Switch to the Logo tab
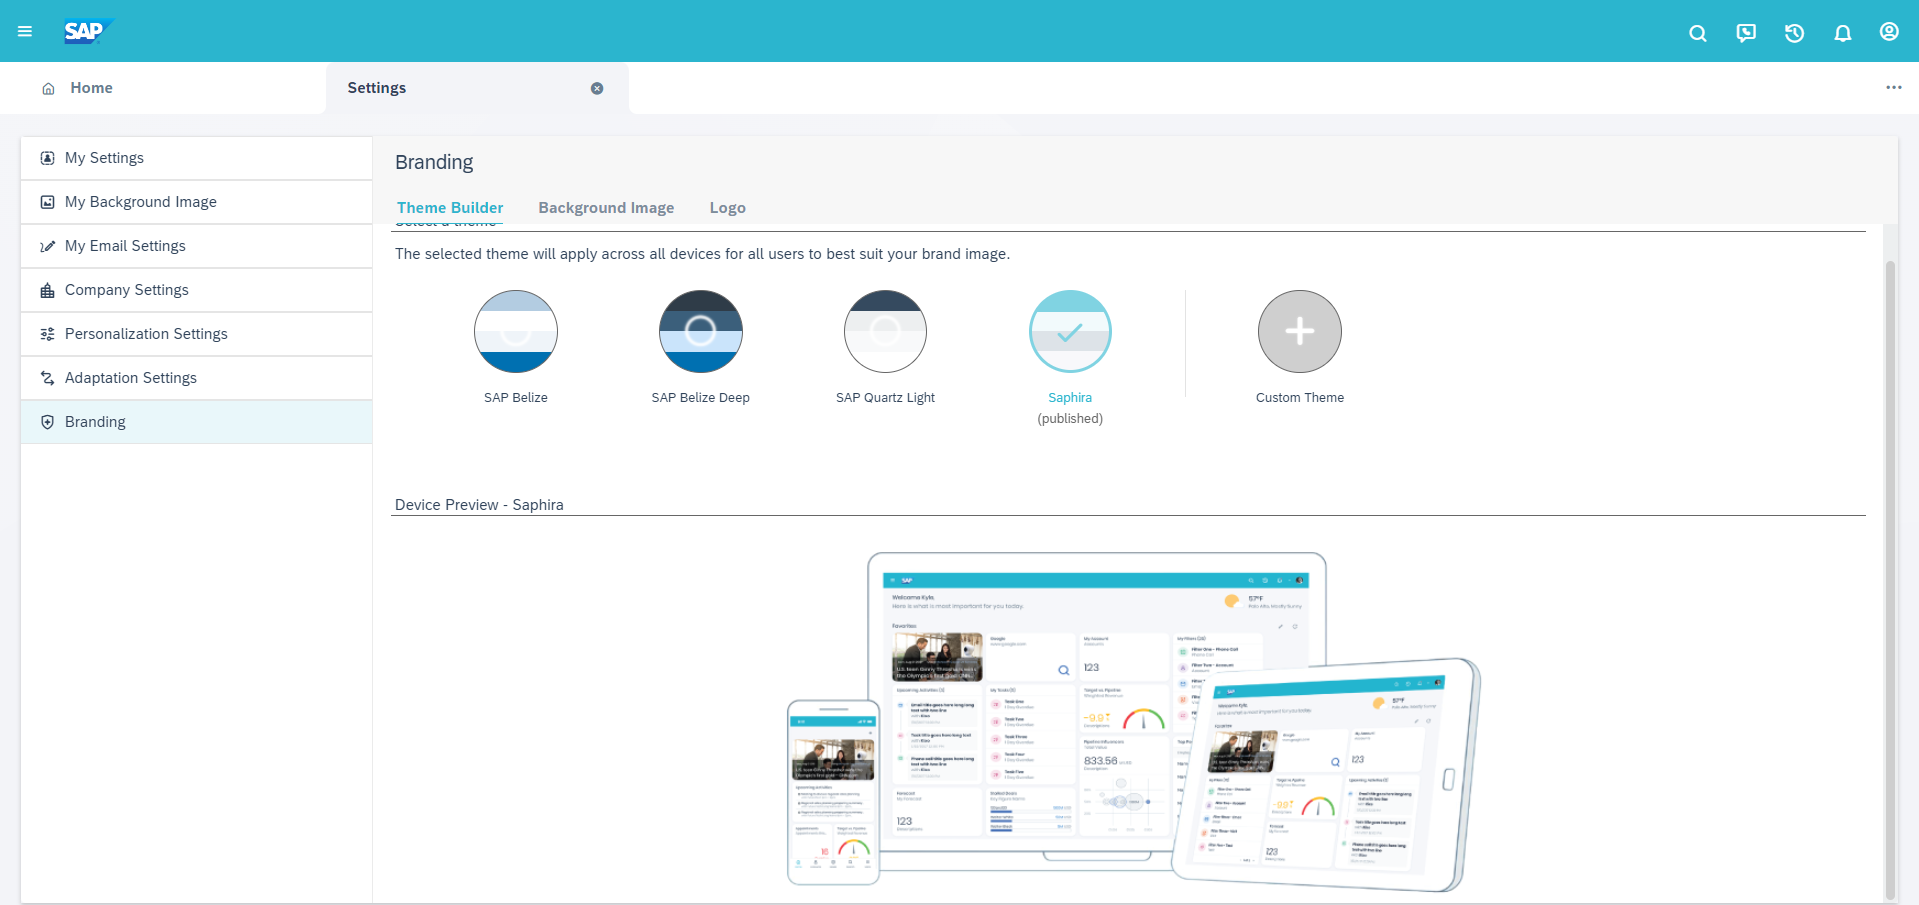The image size is (1919, 905). (x=728, y=208)
